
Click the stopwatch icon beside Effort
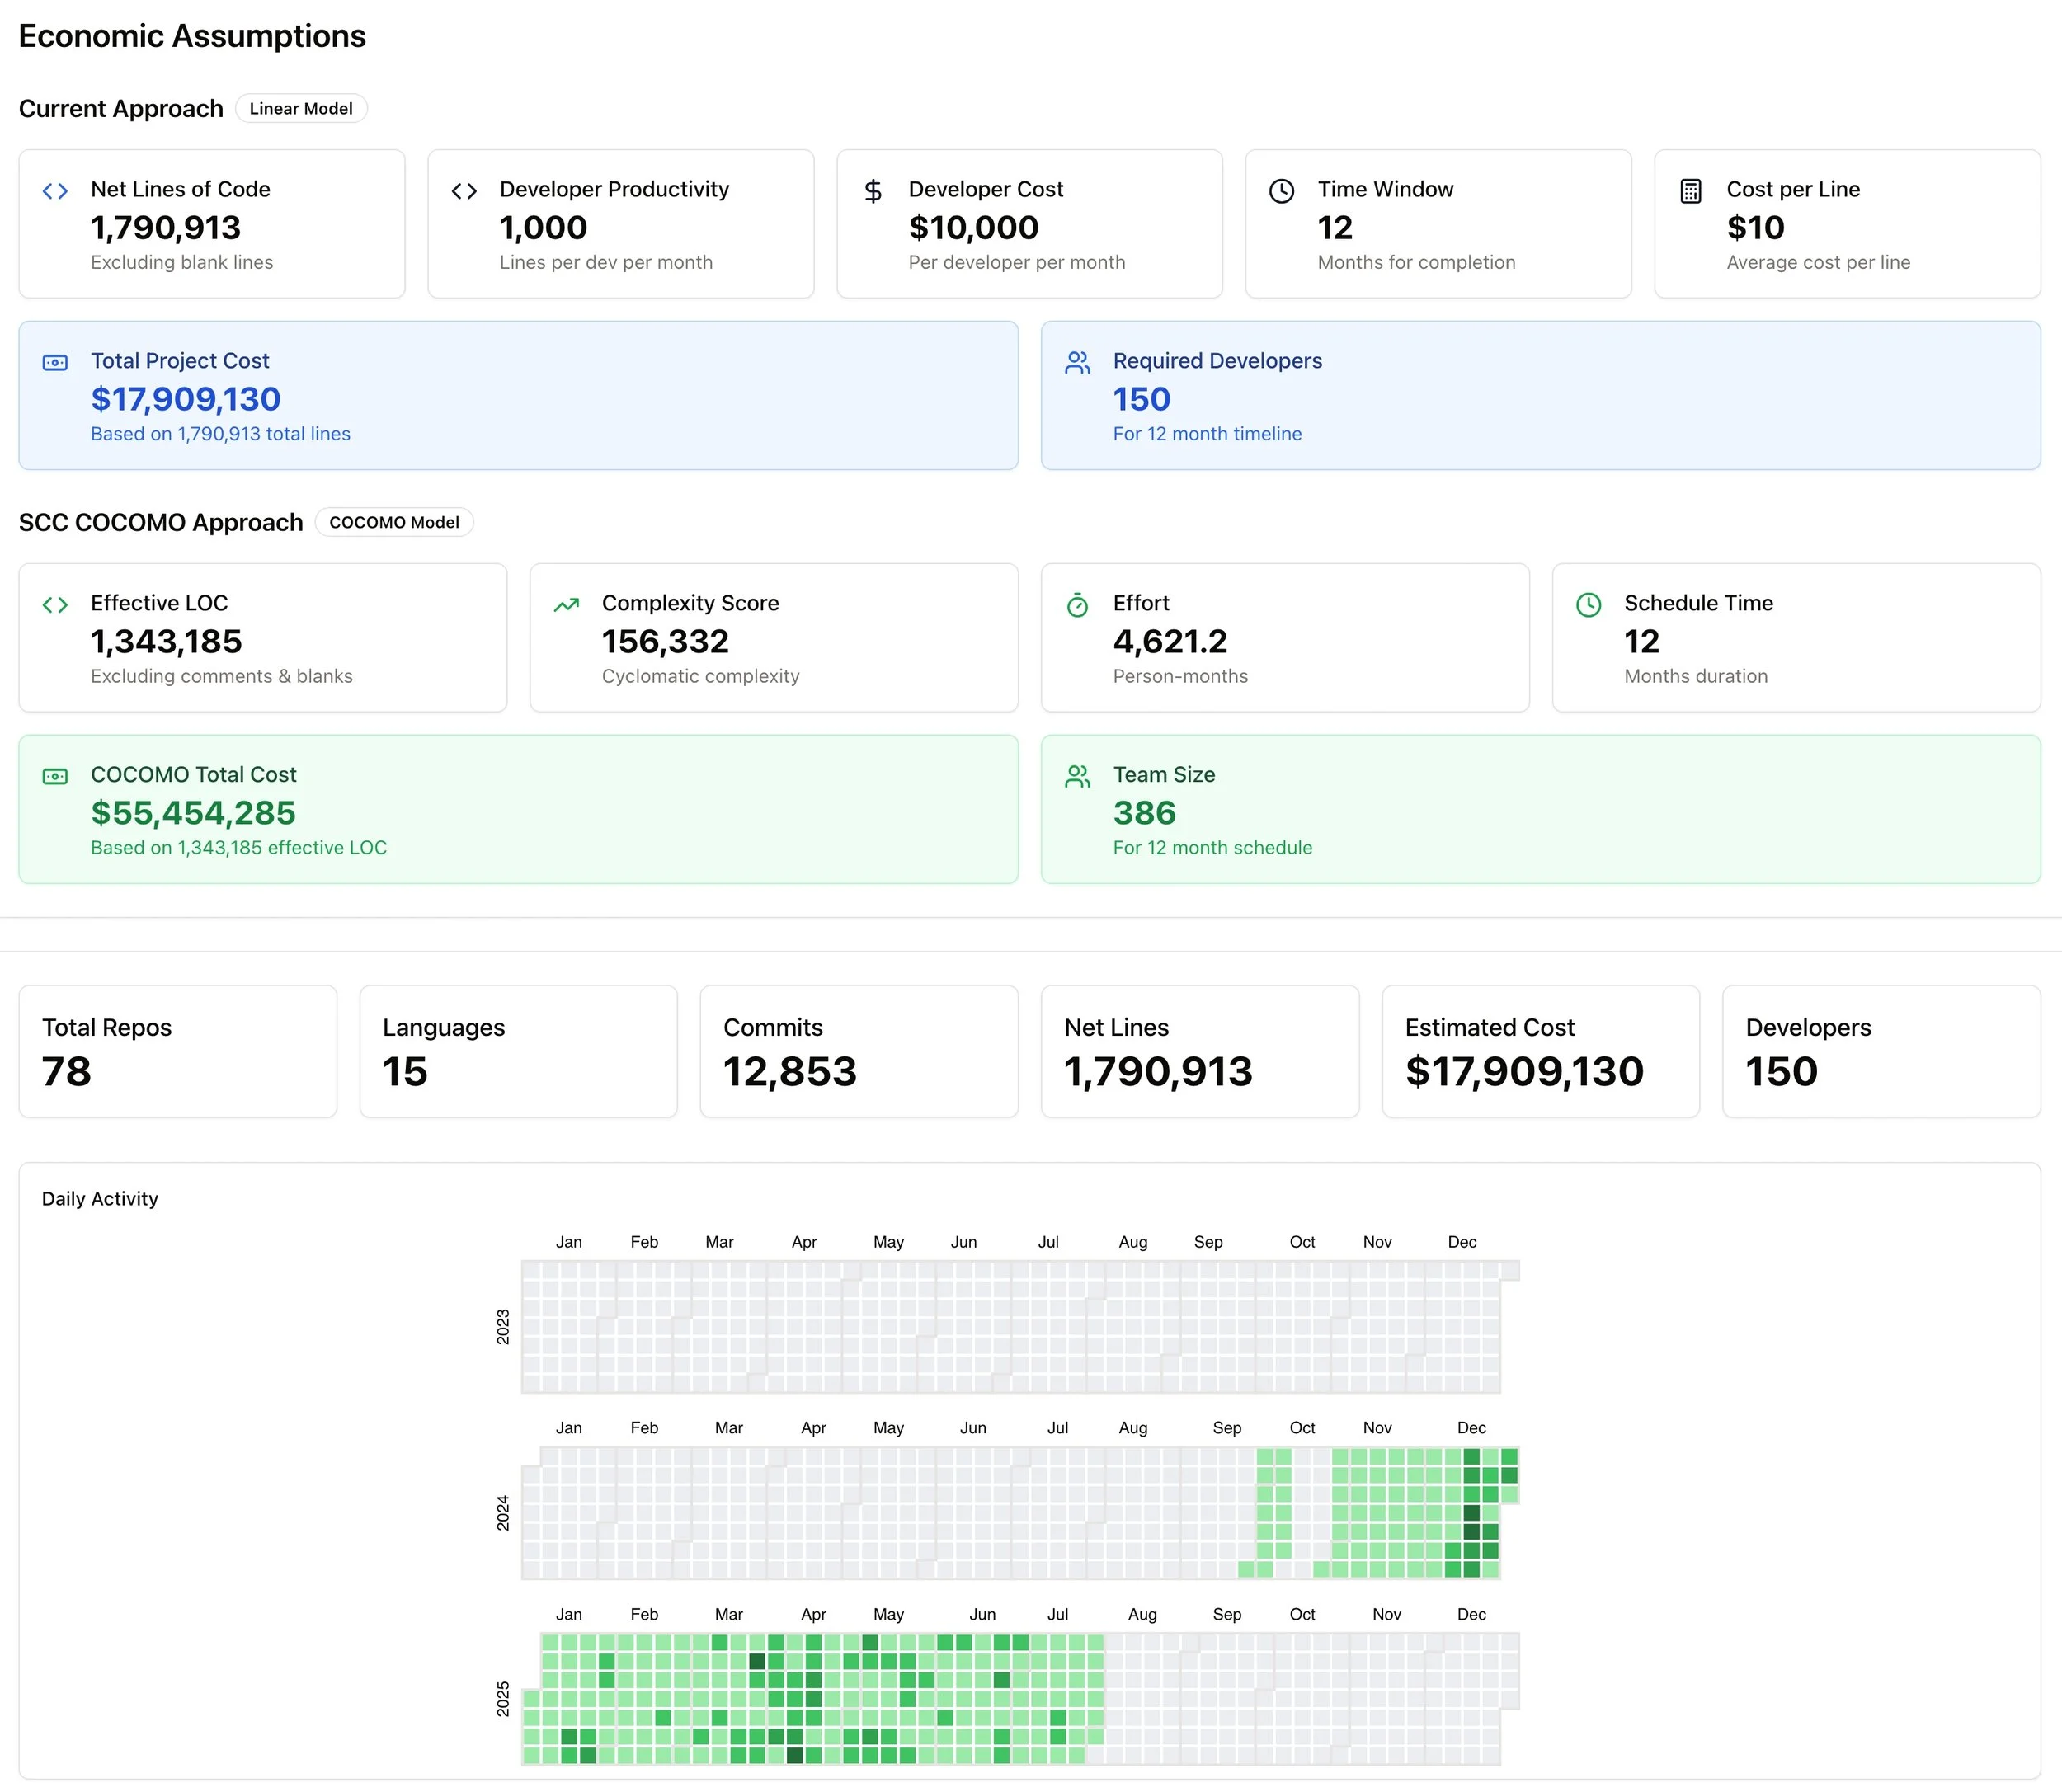coord(1077,605)
